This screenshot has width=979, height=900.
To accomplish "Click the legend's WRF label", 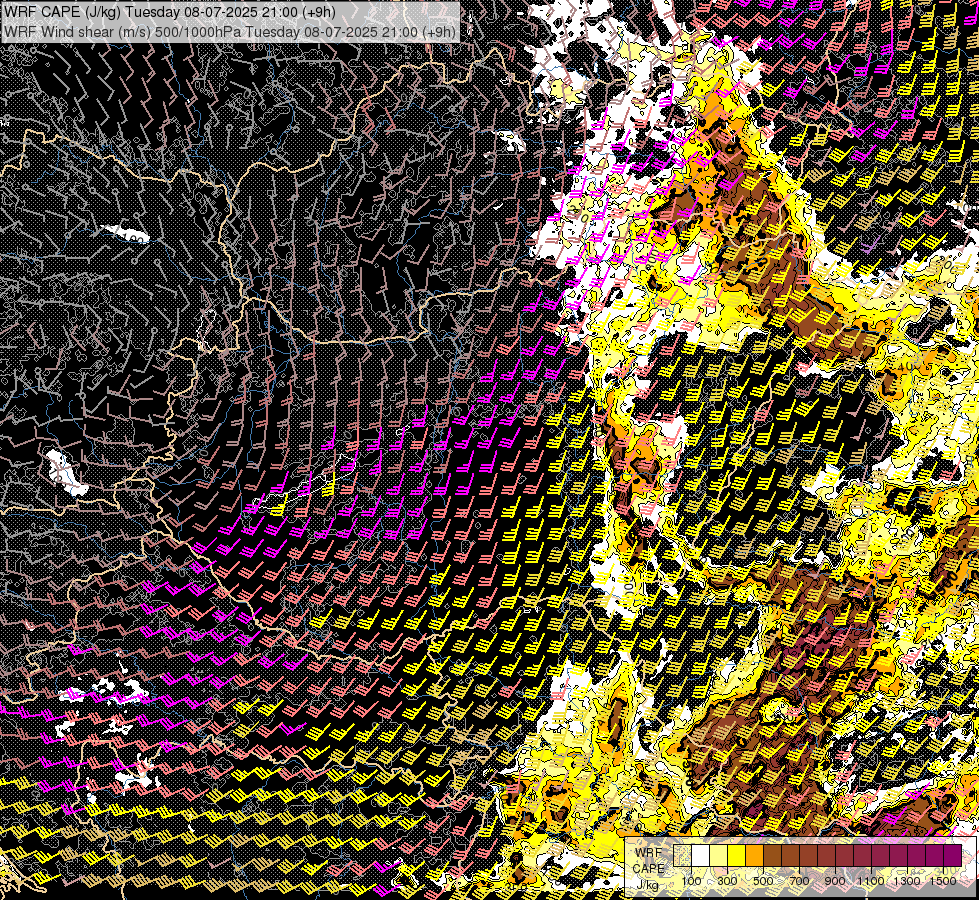I will [x=648, y=853].
